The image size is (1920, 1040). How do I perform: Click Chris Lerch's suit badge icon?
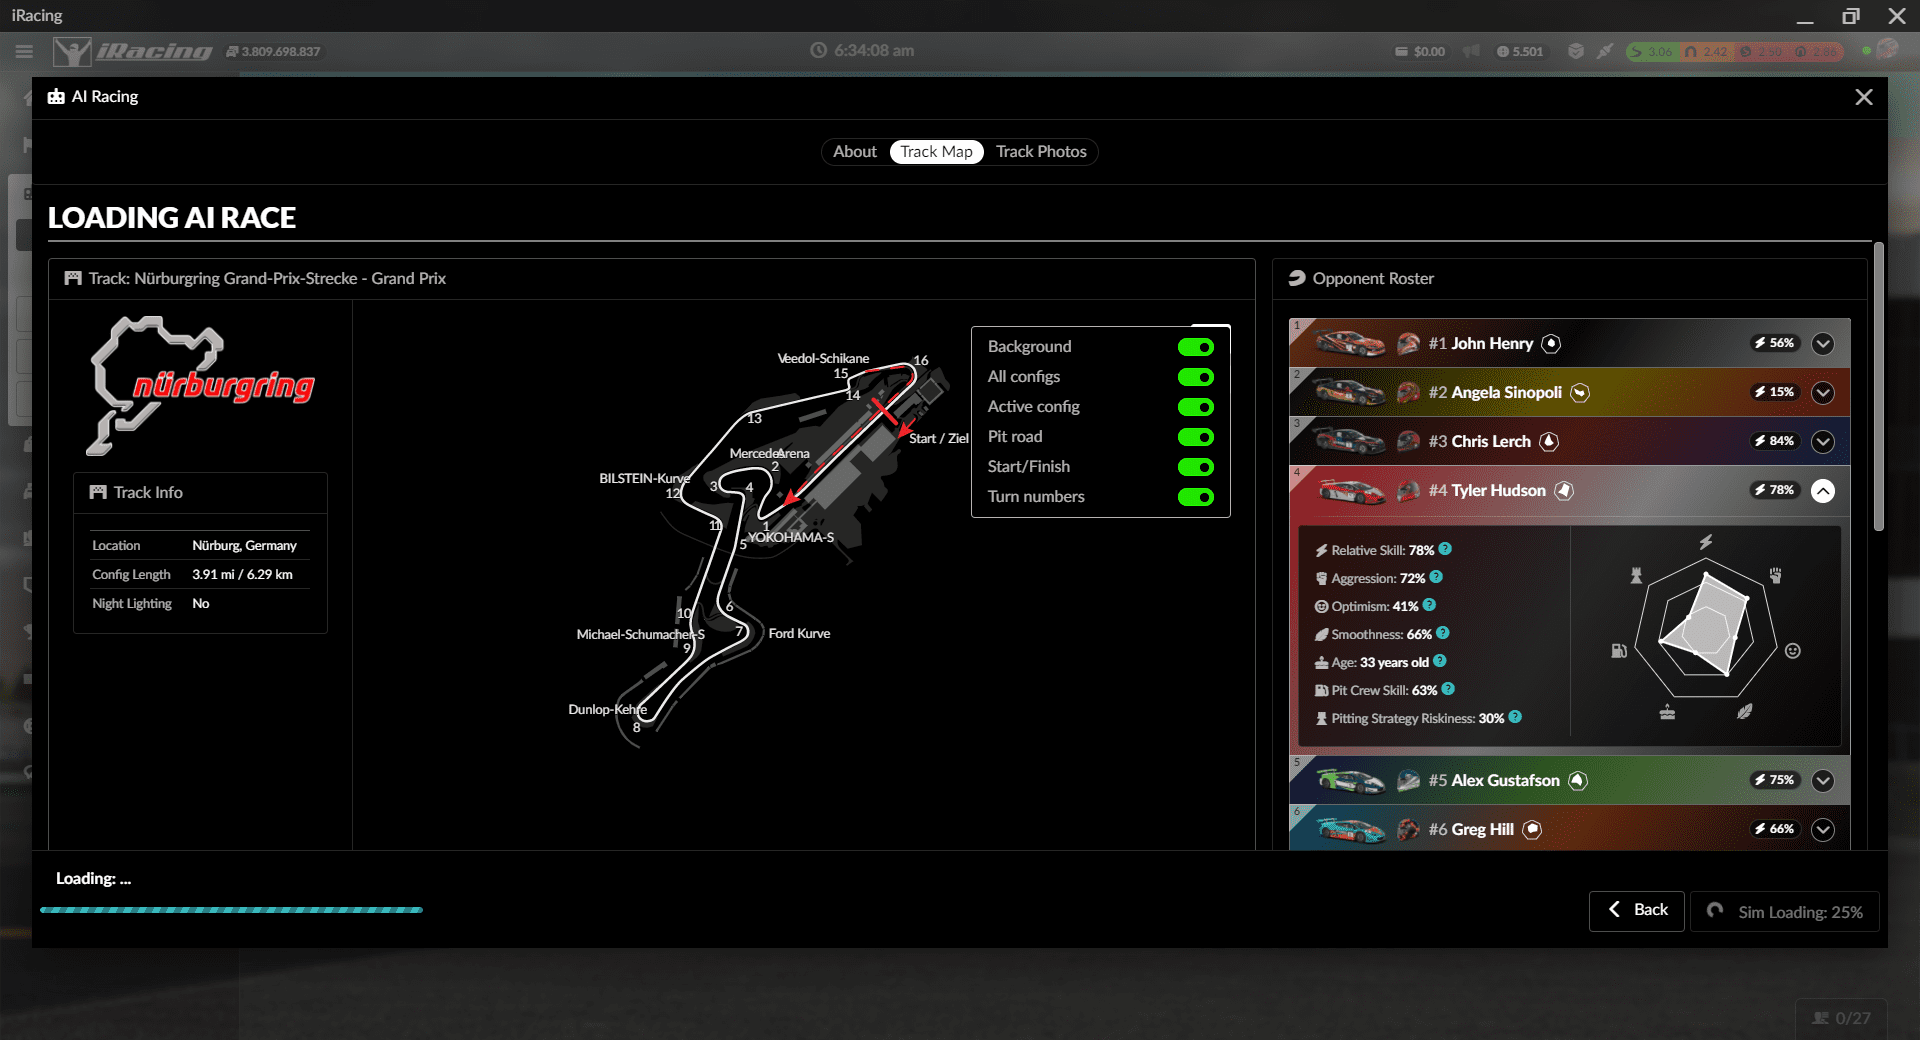1549,442
